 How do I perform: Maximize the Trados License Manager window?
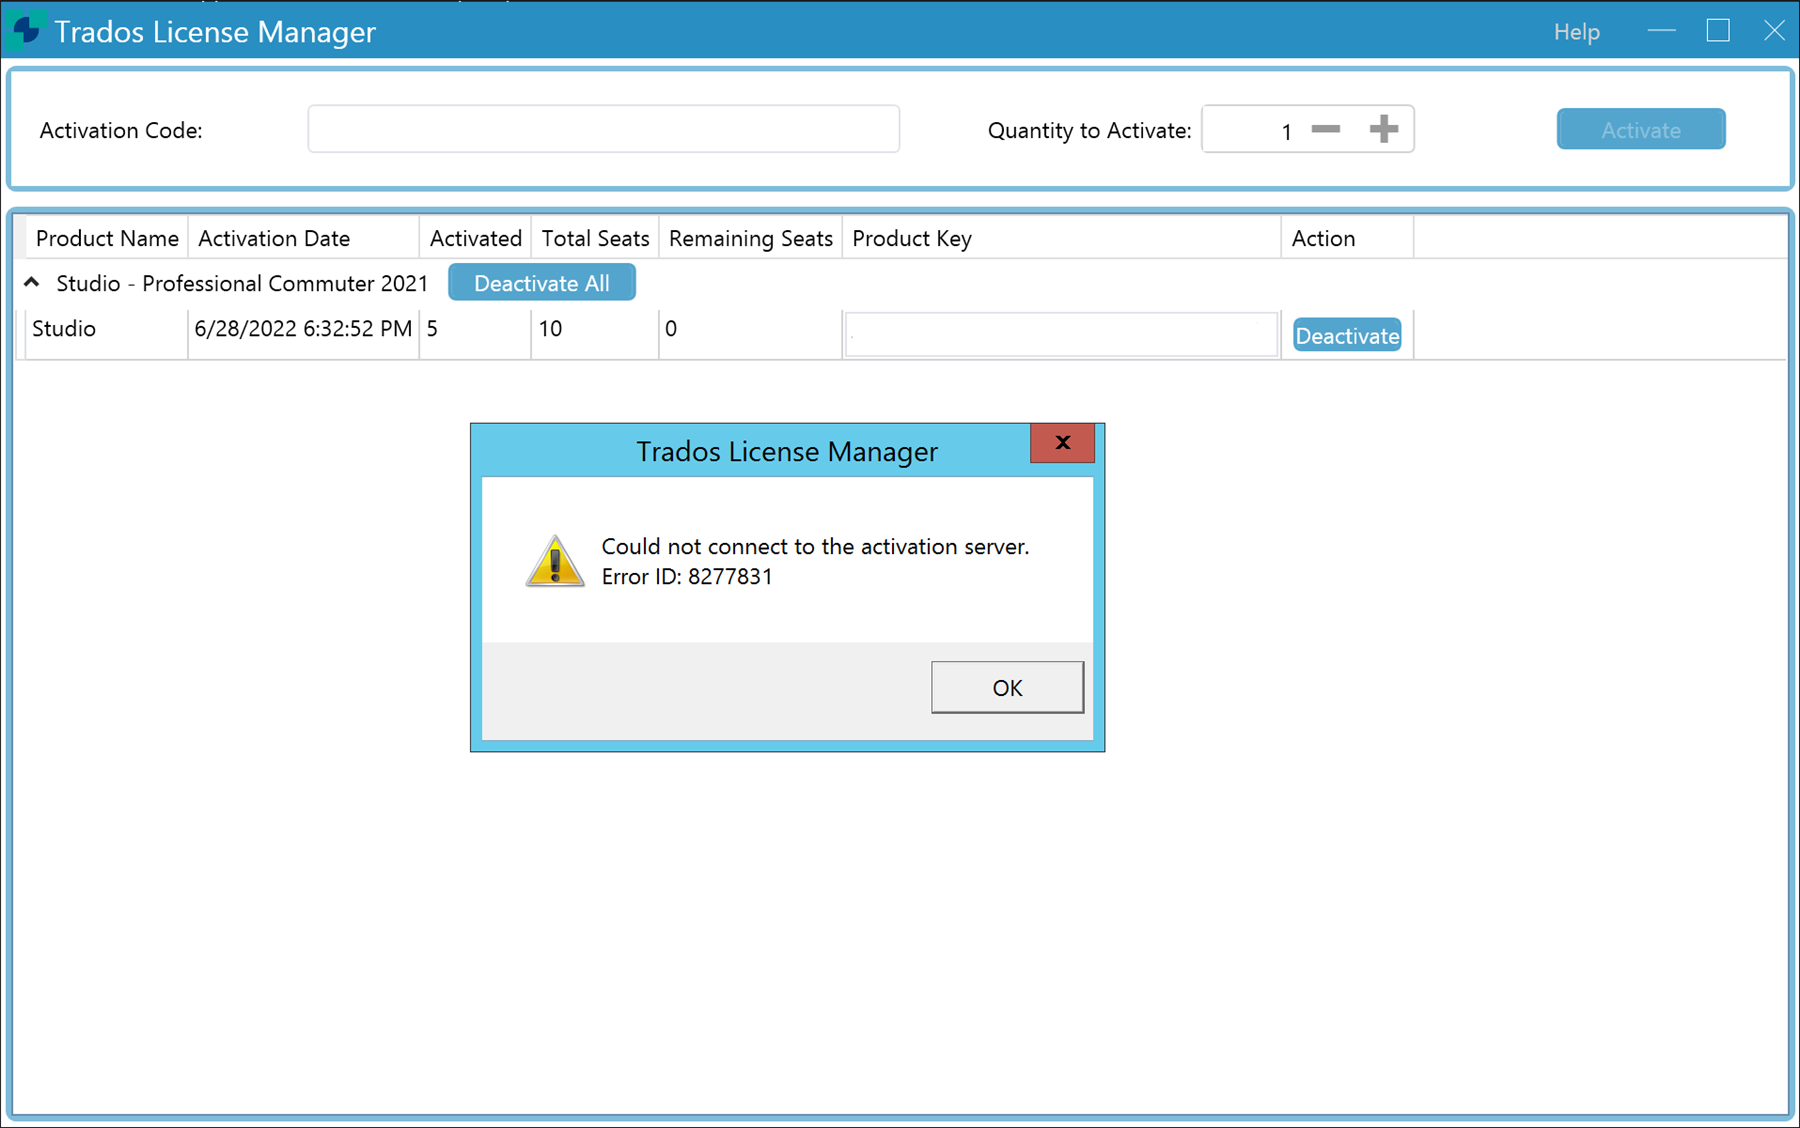(x=1718, y=31)
